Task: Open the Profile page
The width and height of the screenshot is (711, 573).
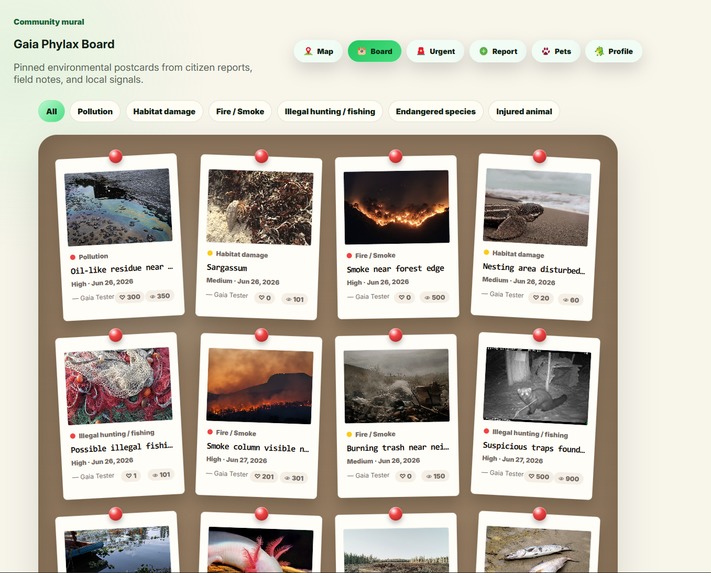Action: click(x=614, y=51)
